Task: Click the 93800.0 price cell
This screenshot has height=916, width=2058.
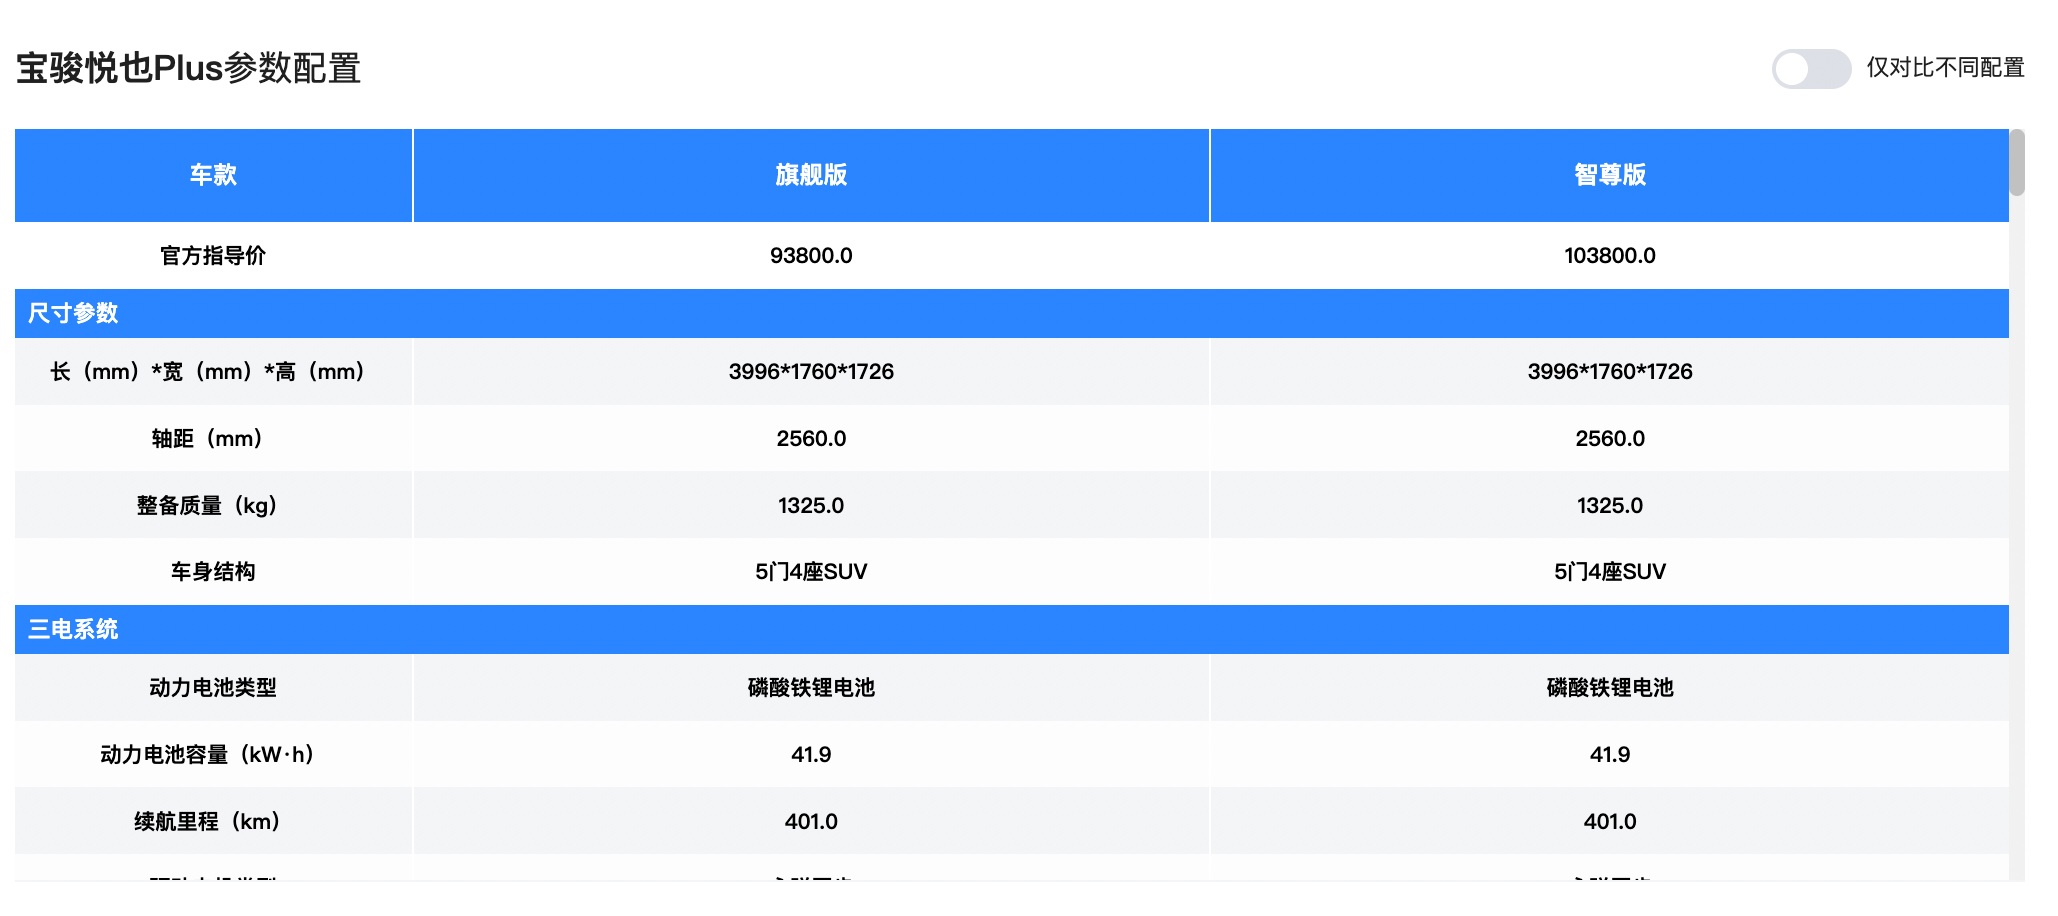Action: [x=811, y=255]
